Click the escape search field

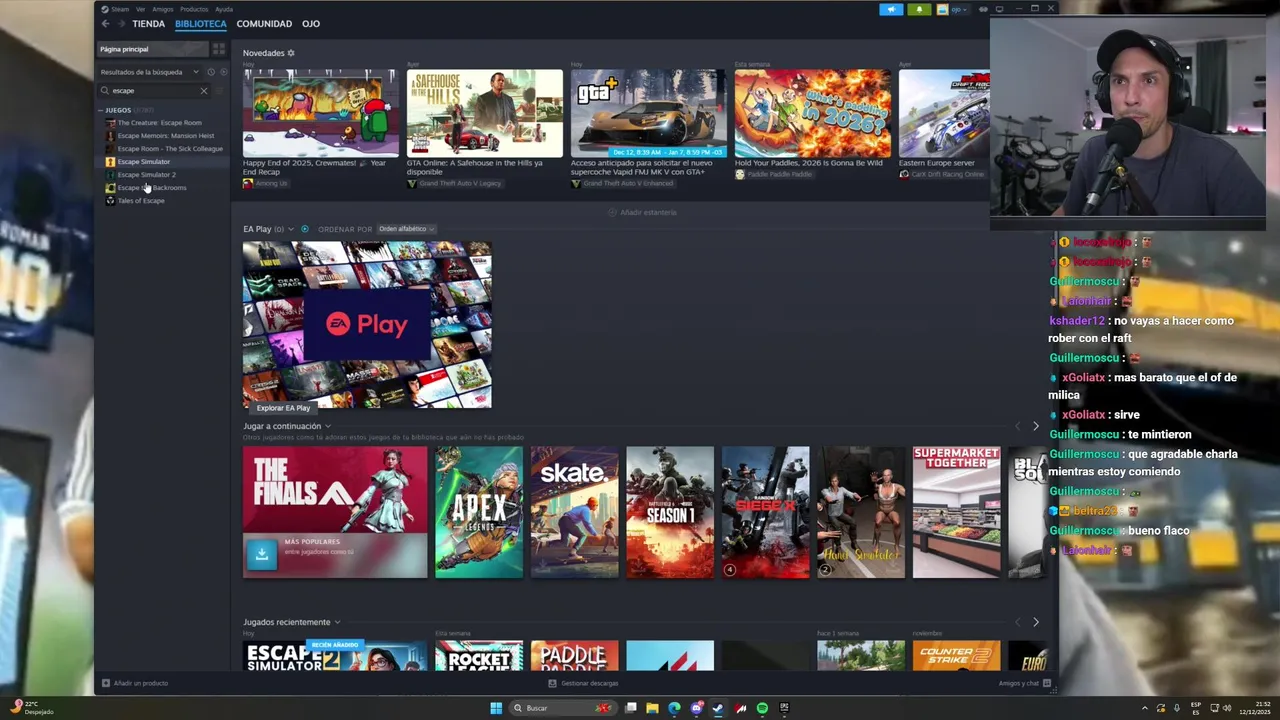pyautogui.click(x=154, y=90)
